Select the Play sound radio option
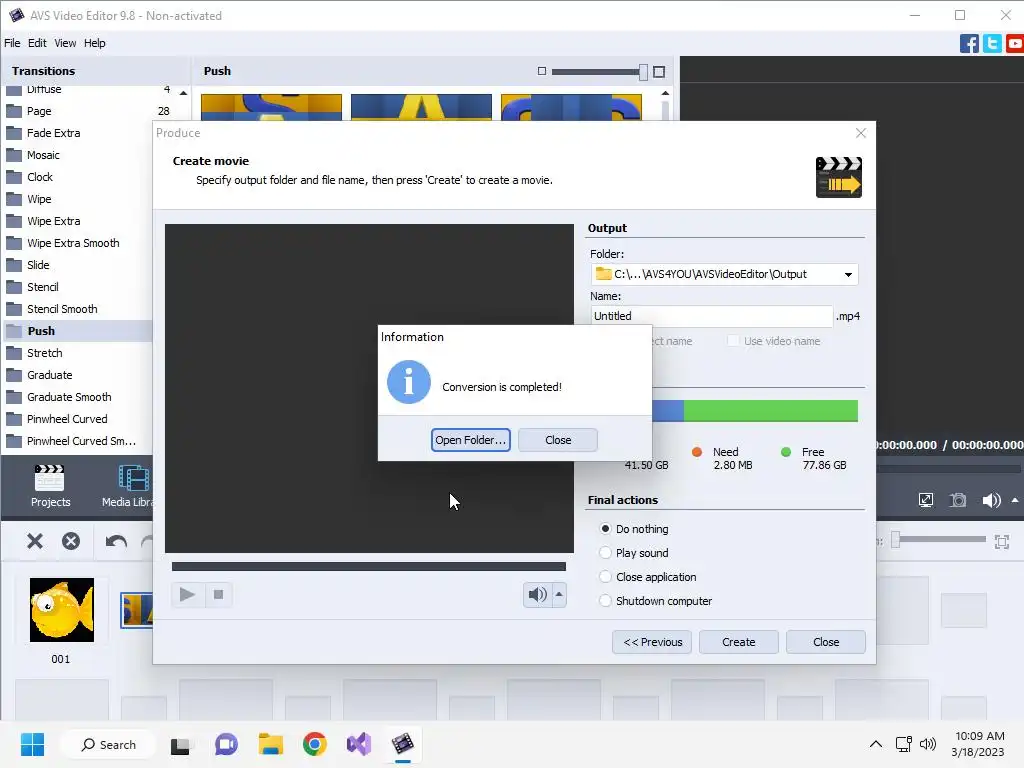 pyautogui.click(x=605, y=553)
